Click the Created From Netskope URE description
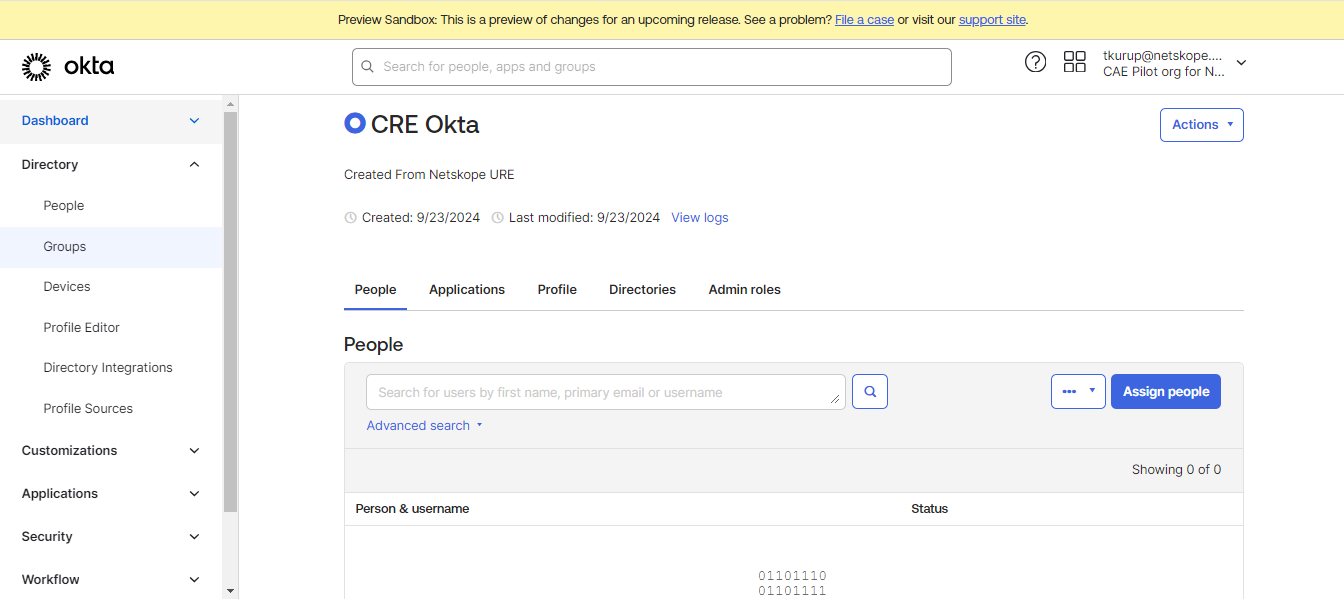 429,175
